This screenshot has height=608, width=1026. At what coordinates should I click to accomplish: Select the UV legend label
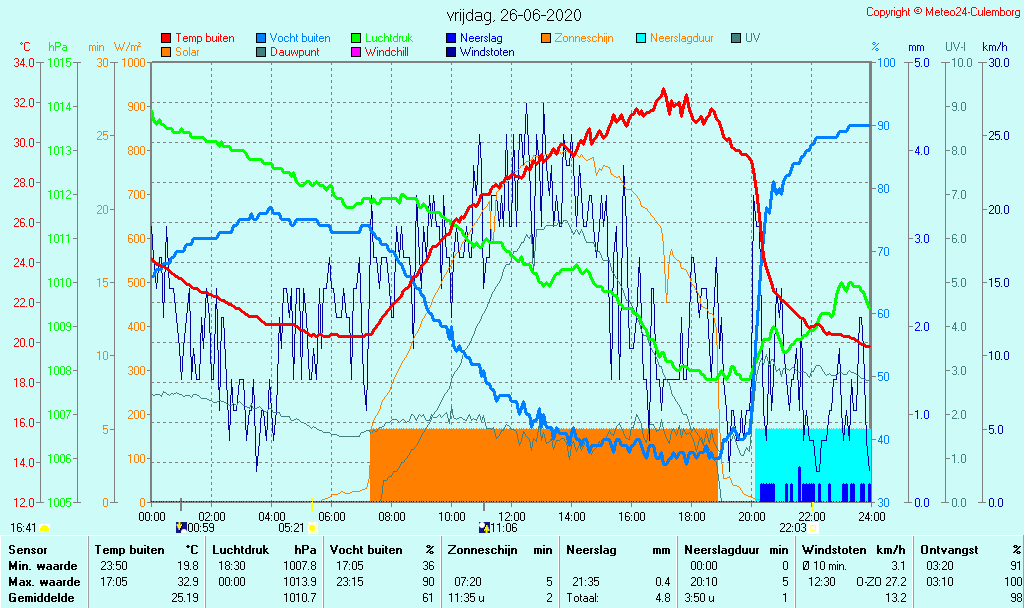click(x=752, y=39)
